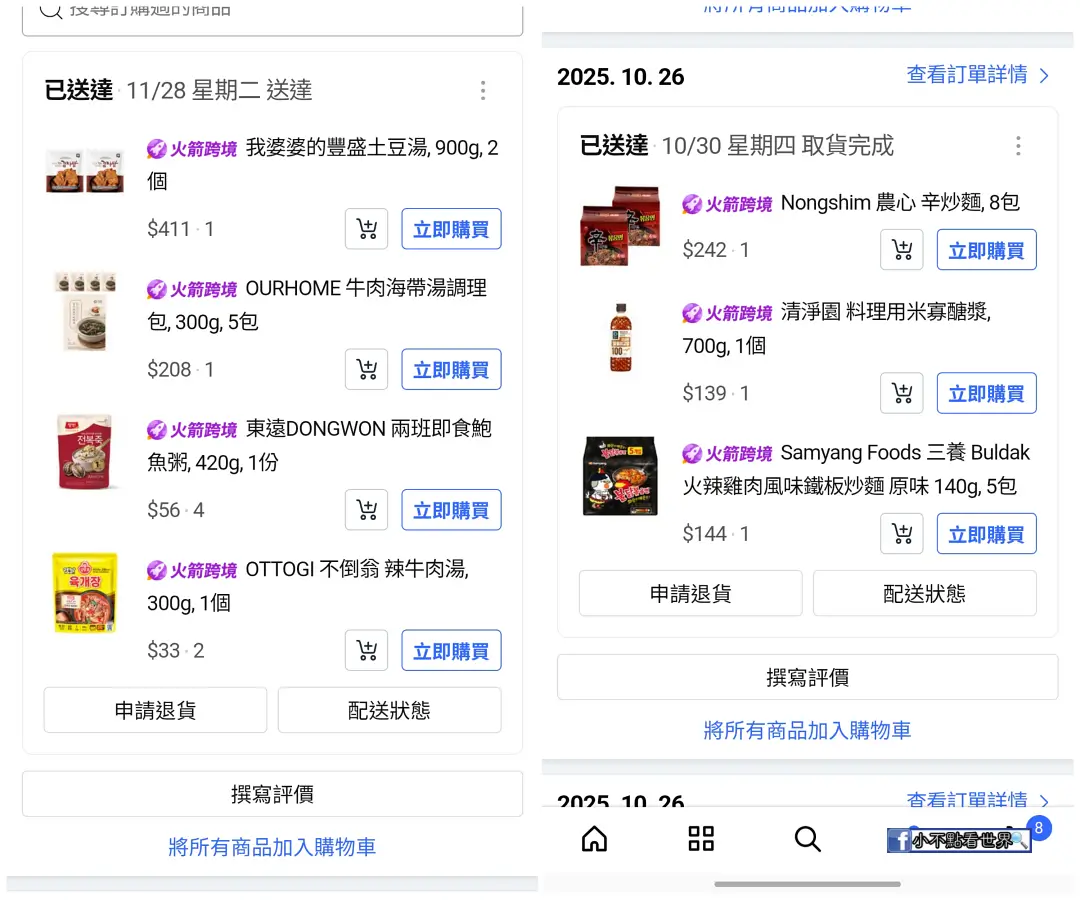Screen dimensions: 1080x900
Task: Add OTTOGI 辣牛肉湯 to cart
Action: click(366, 650)
